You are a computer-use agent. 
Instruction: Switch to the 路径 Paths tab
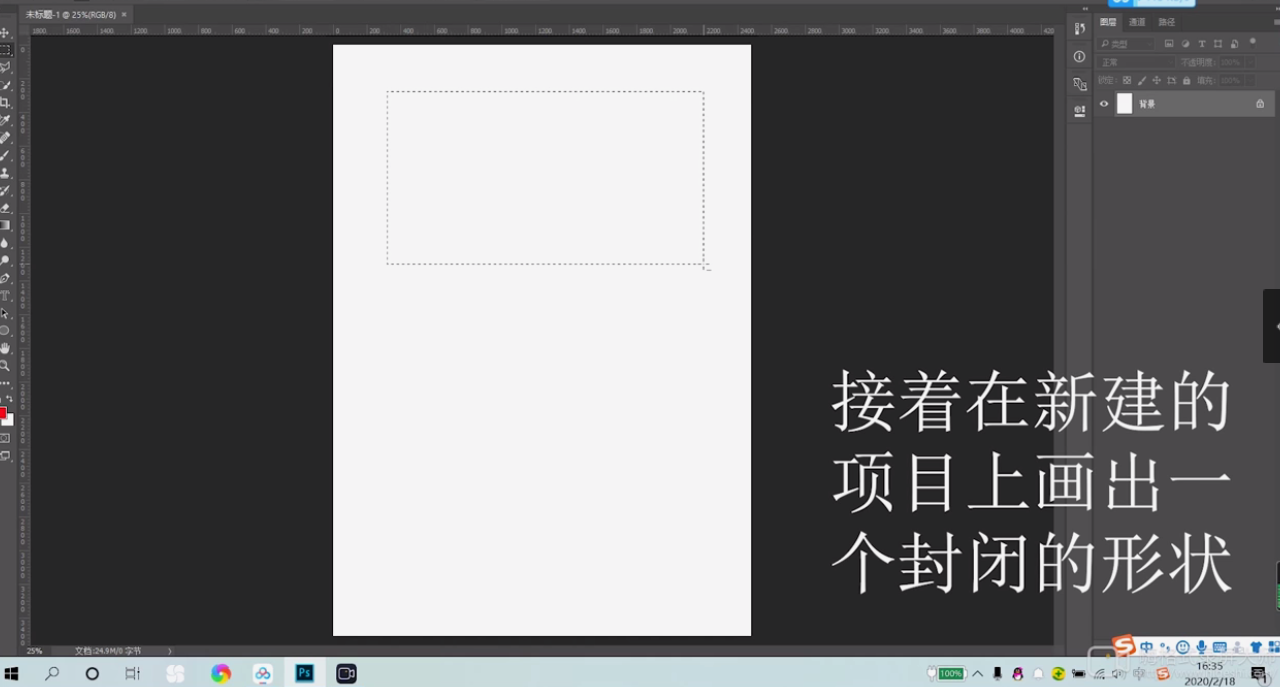[x=1166, y=23]
